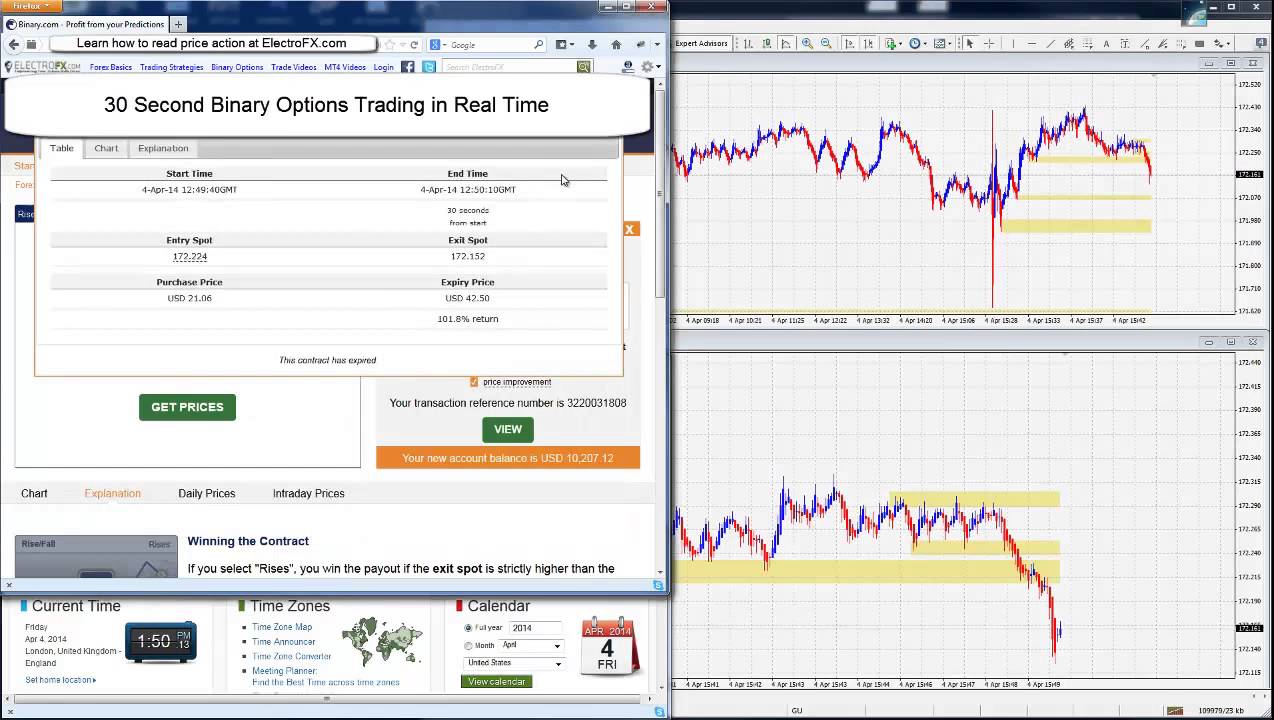Click the MT4 zoom in magnifier icon
Viewport: 1274px width, 720px height.
point(807,44)
